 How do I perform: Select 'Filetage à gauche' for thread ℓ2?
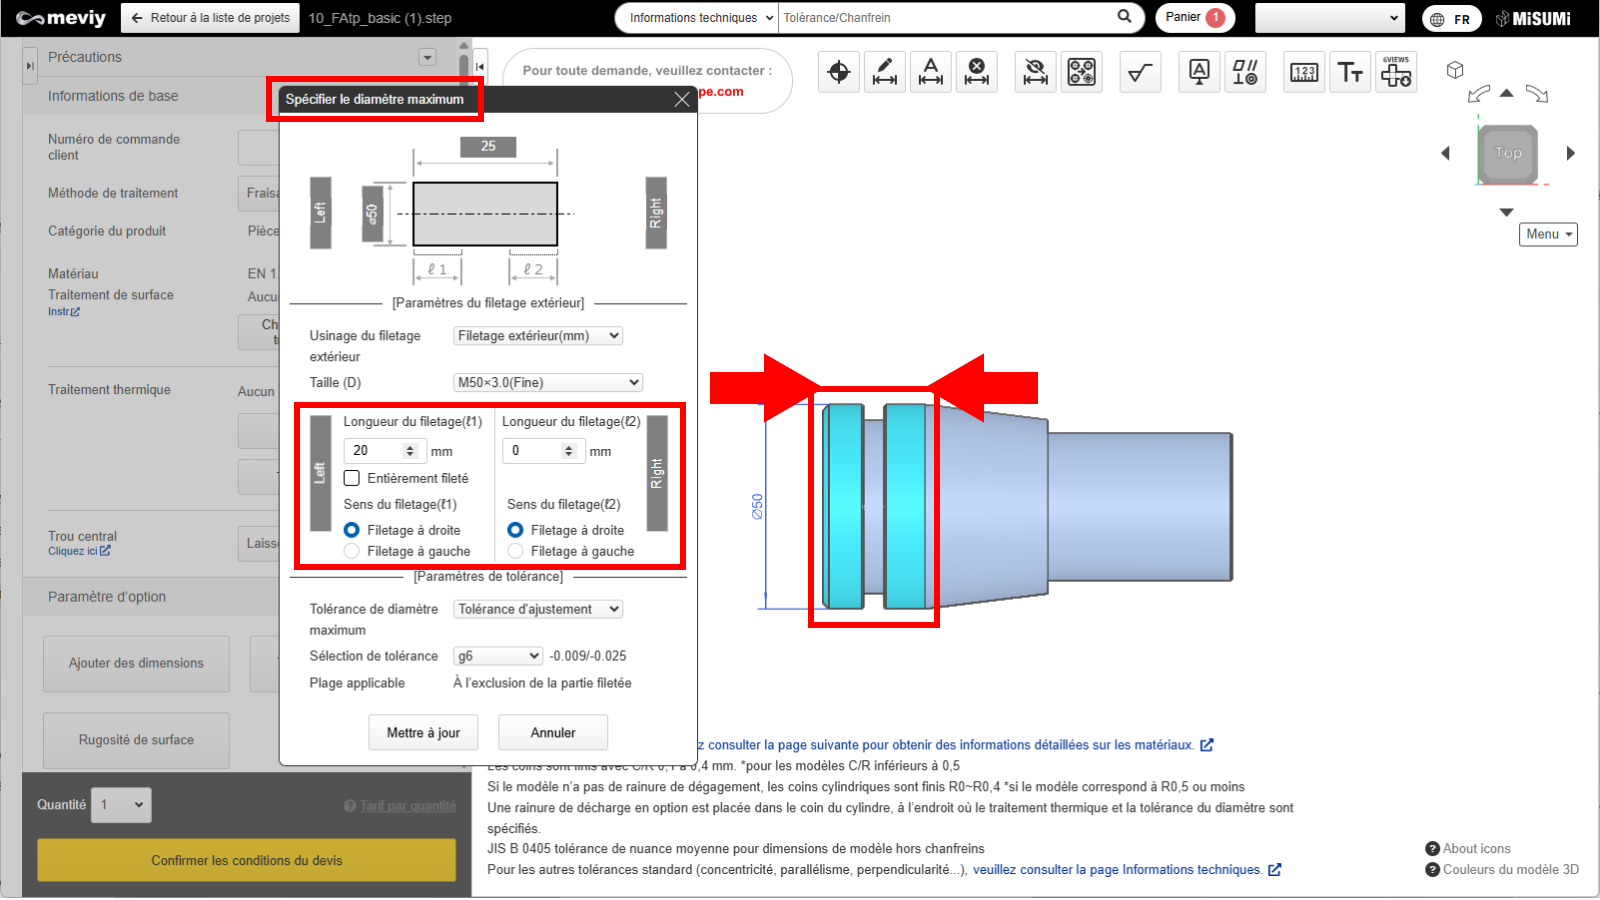(x=515, y=551)
